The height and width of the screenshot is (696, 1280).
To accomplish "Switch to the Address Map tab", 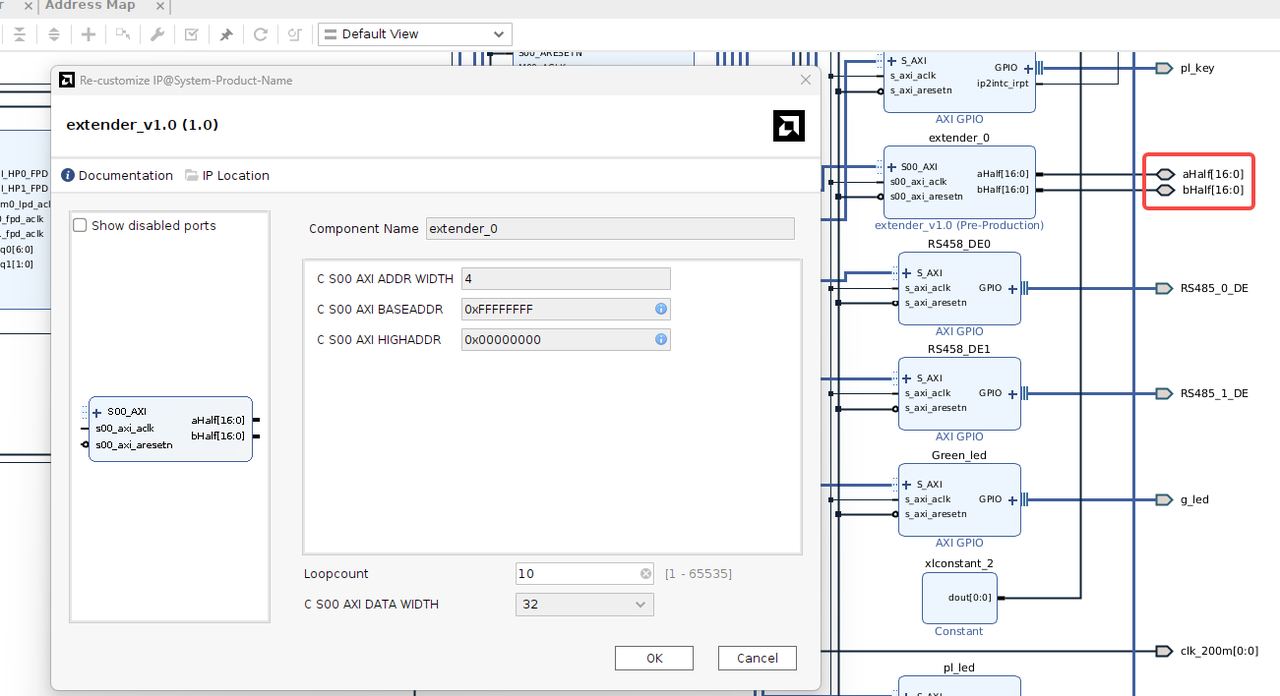I will (x=90, y=6).
